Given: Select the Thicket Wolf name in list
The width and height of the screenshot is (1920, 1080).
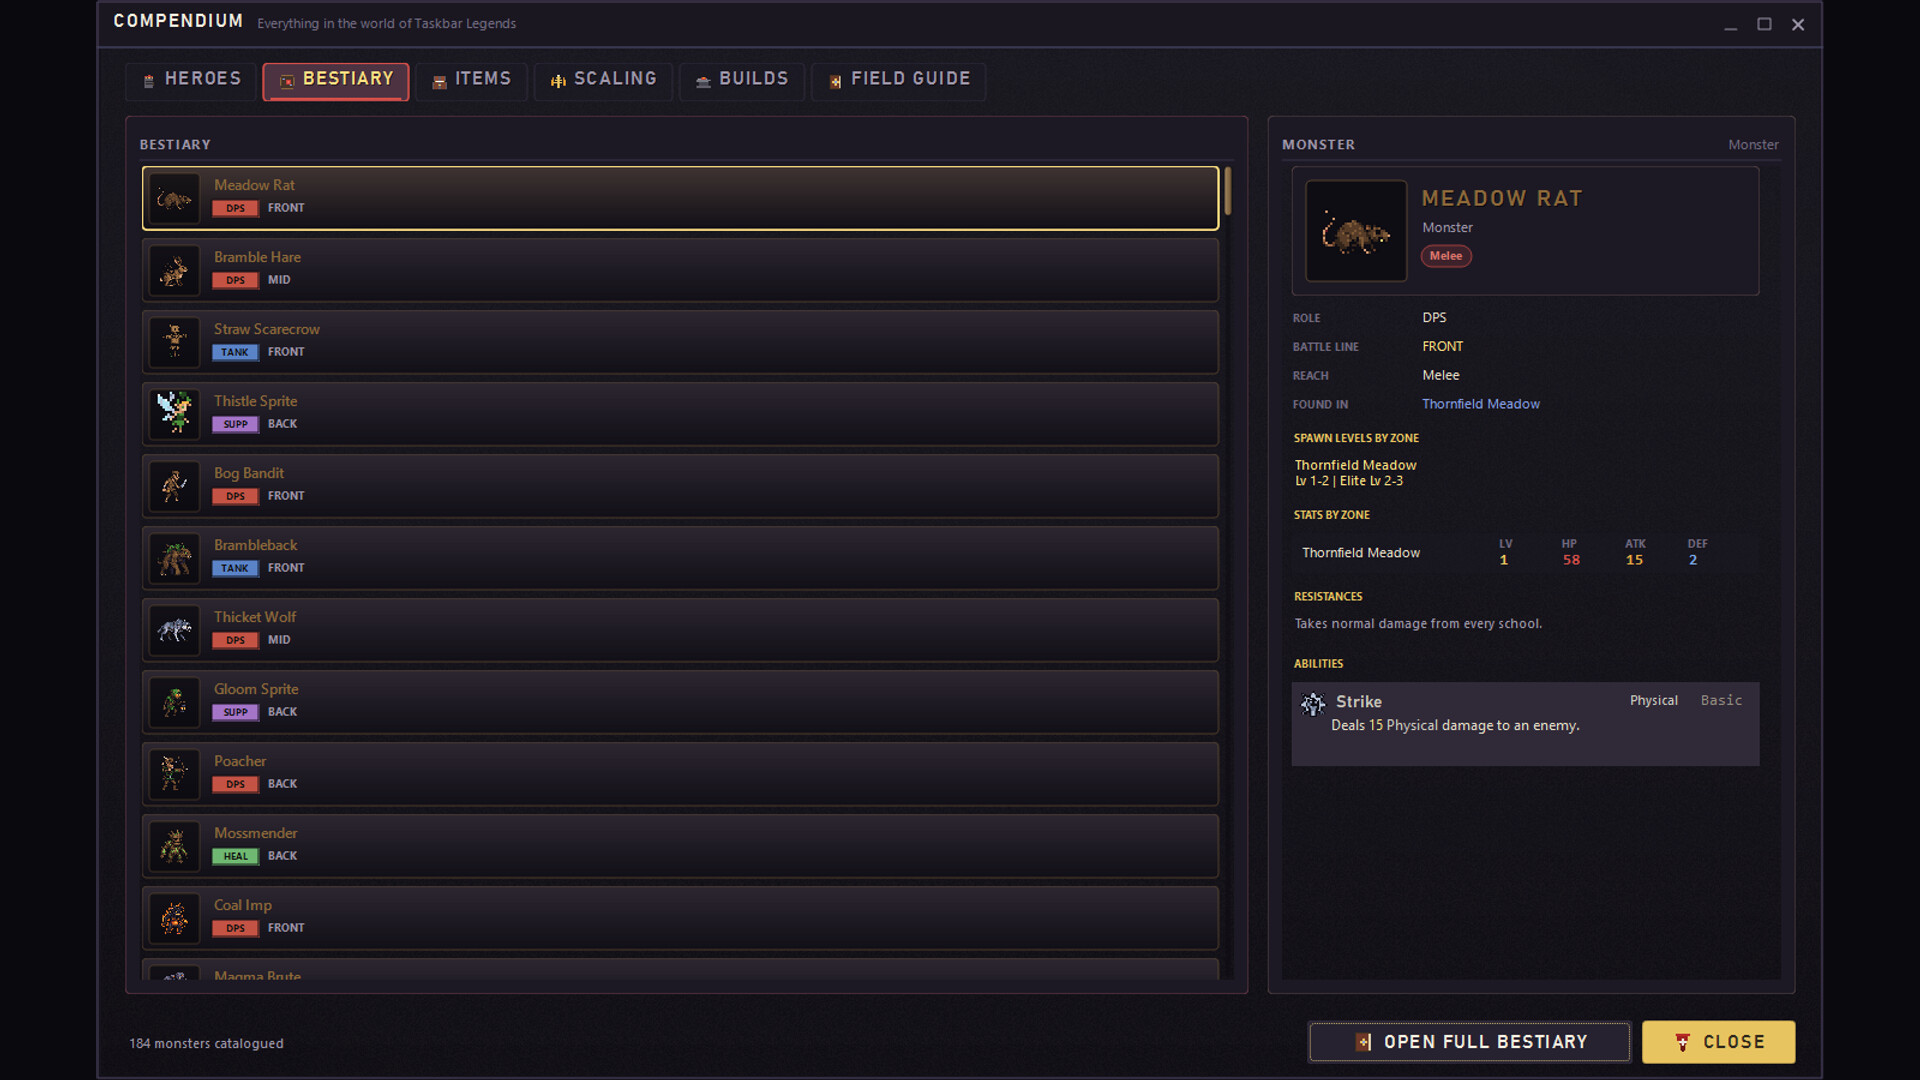Looking at the screenshot, I should 255,617.
